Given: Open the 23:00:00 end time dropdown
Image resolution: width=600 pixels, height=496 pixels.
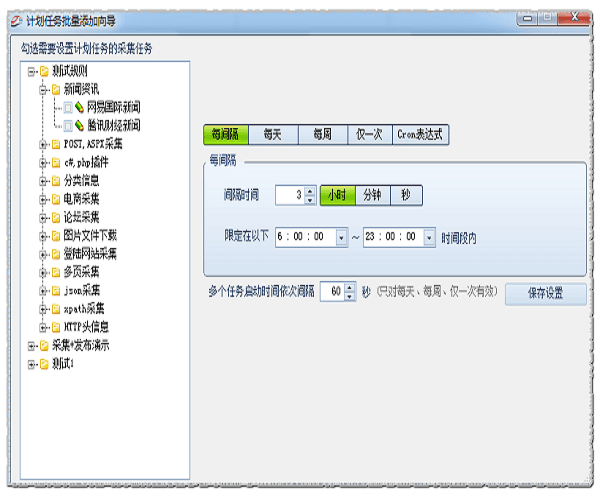Looking at the screenshot, I should [429, 238].
